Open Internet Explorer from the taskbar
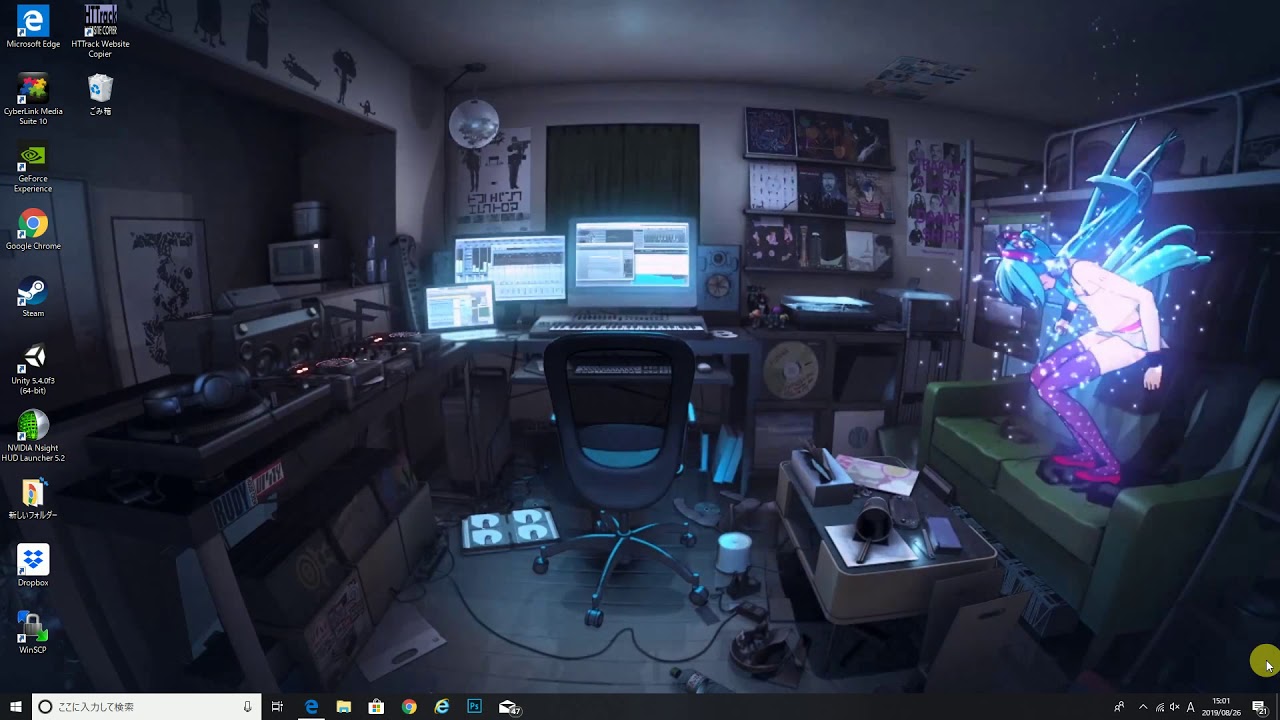Image resolution: width=1280 pixels, height=720 pixels. (442, 707)
